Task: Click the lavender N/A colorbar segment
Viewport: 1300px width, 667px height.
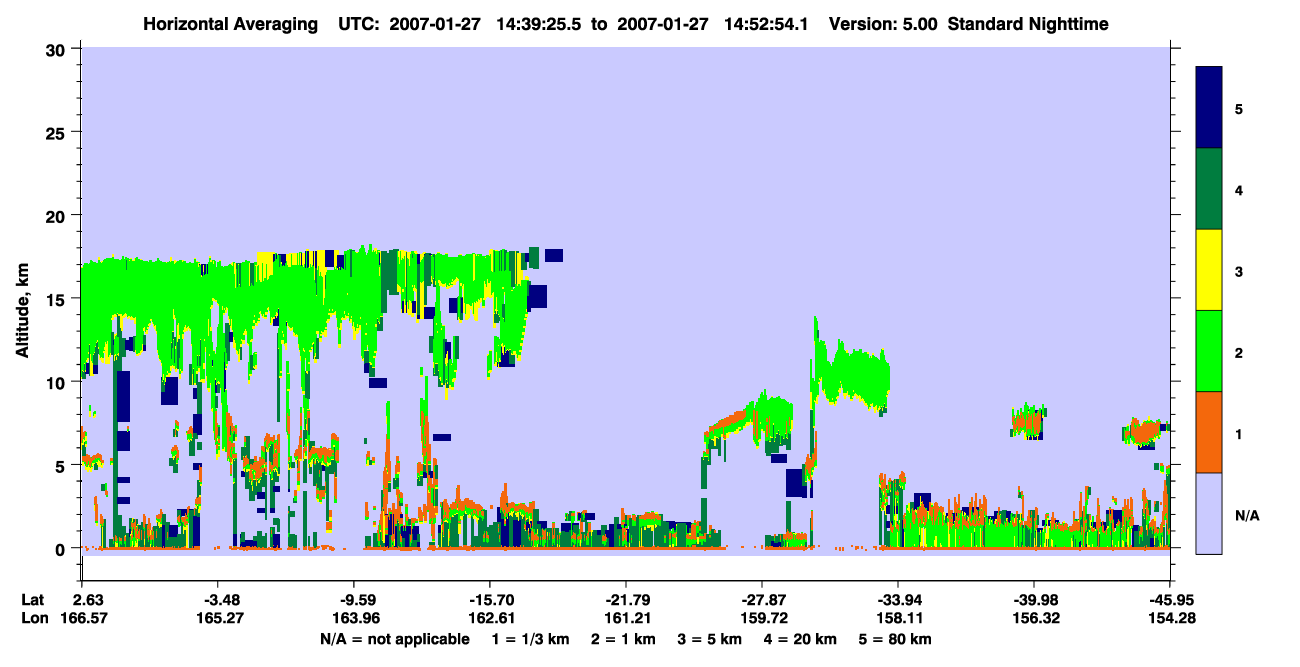Action: coord(1209,513)
